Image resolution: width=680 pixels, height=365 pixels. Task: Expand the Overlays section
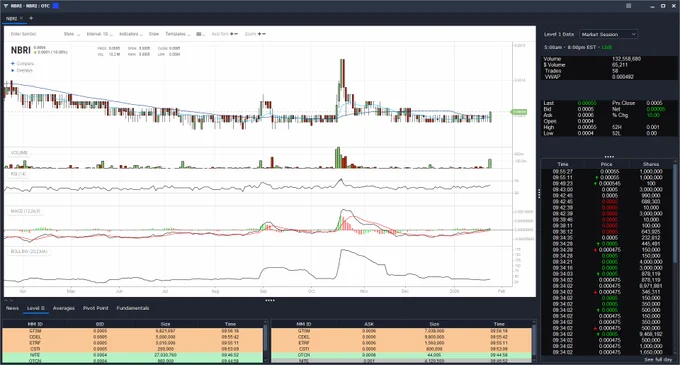22,70
